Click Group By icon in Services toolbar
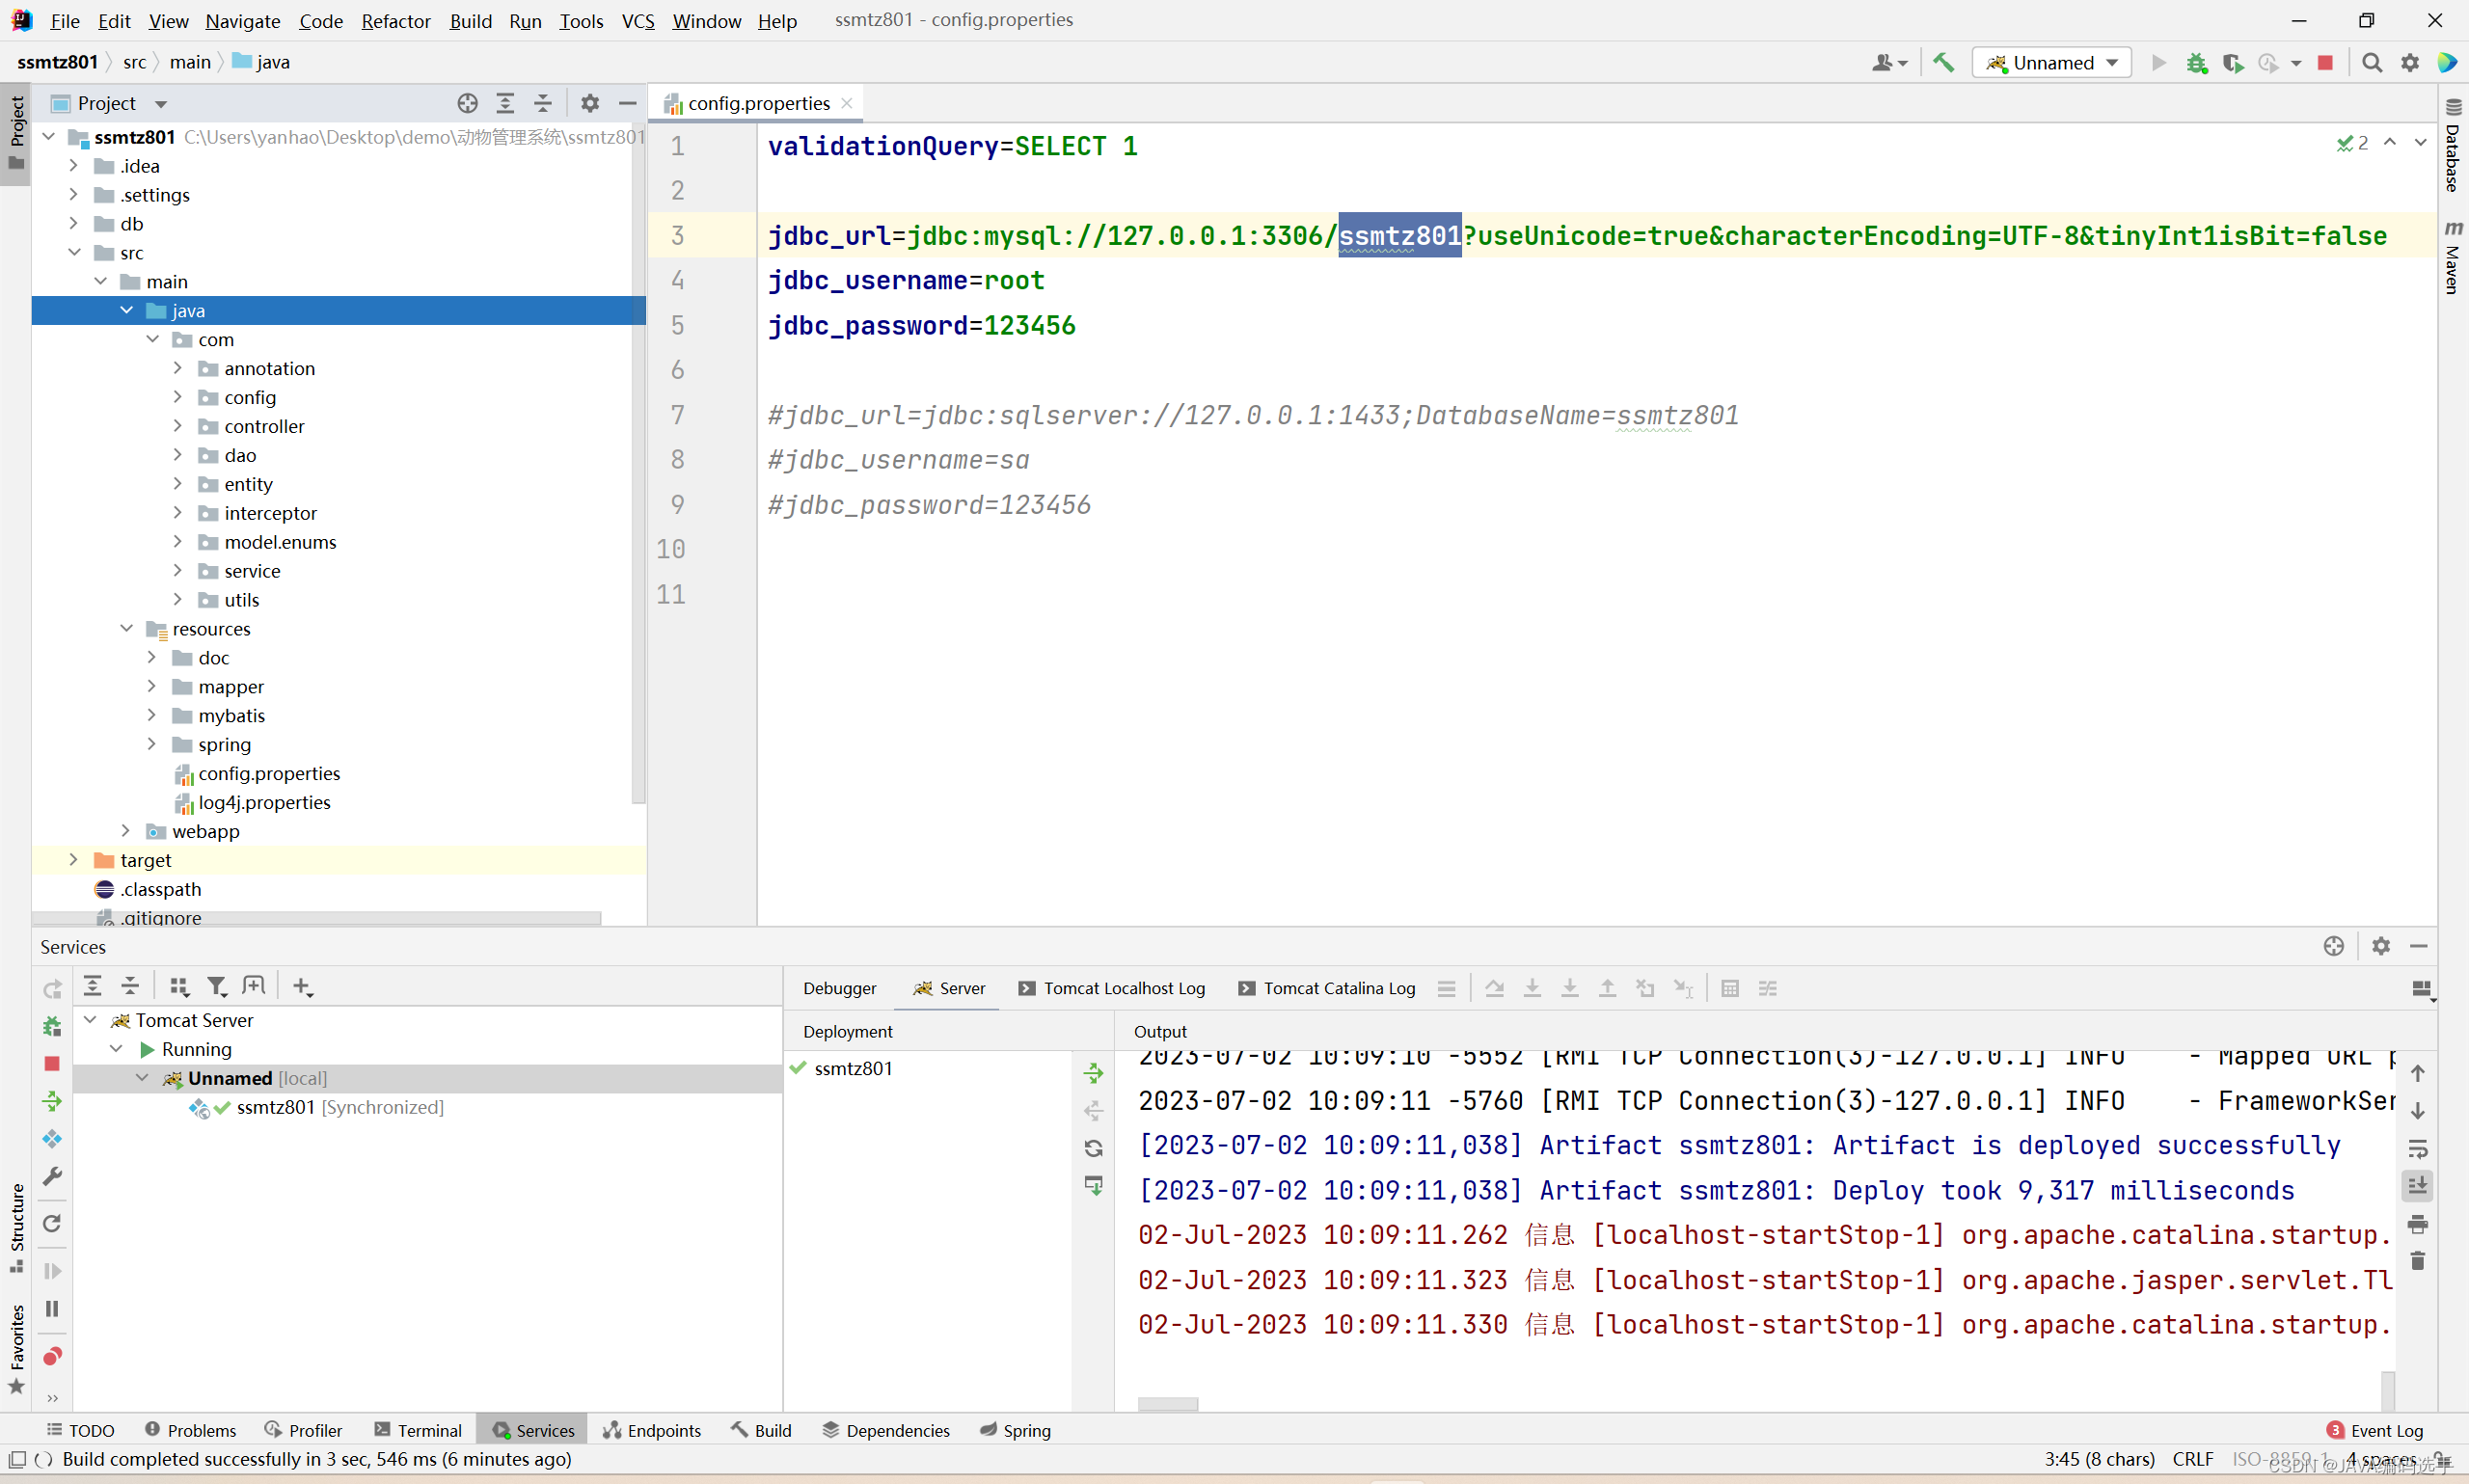 [179, 986]
